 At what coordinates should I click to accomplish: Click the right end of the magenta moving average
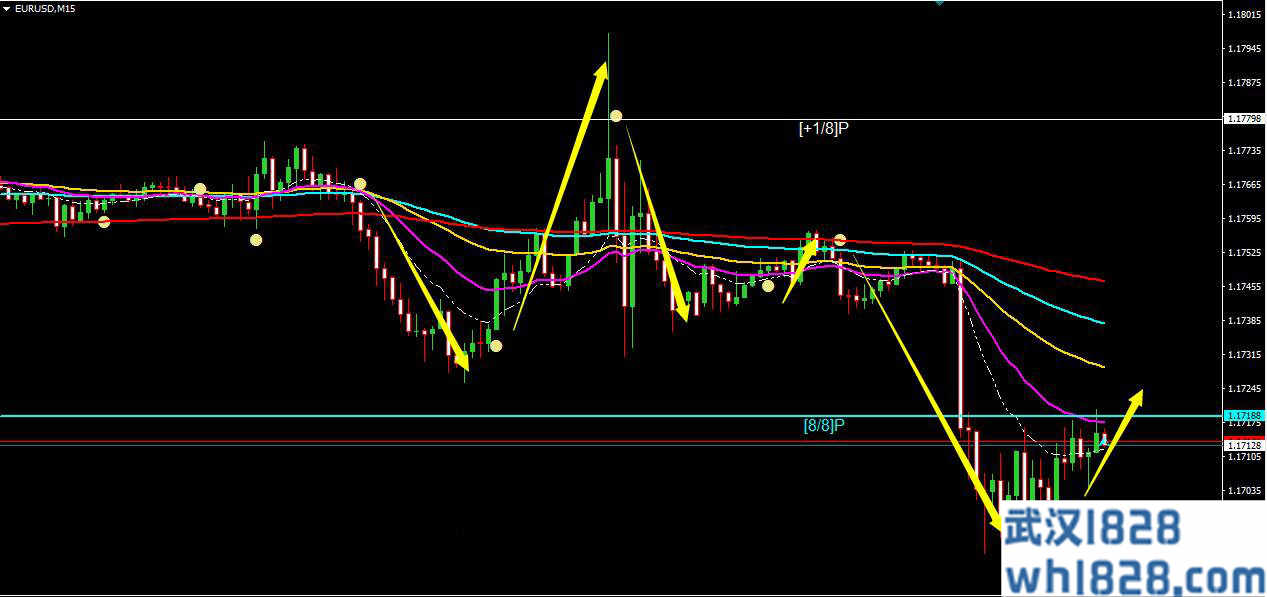[1102, 422]
